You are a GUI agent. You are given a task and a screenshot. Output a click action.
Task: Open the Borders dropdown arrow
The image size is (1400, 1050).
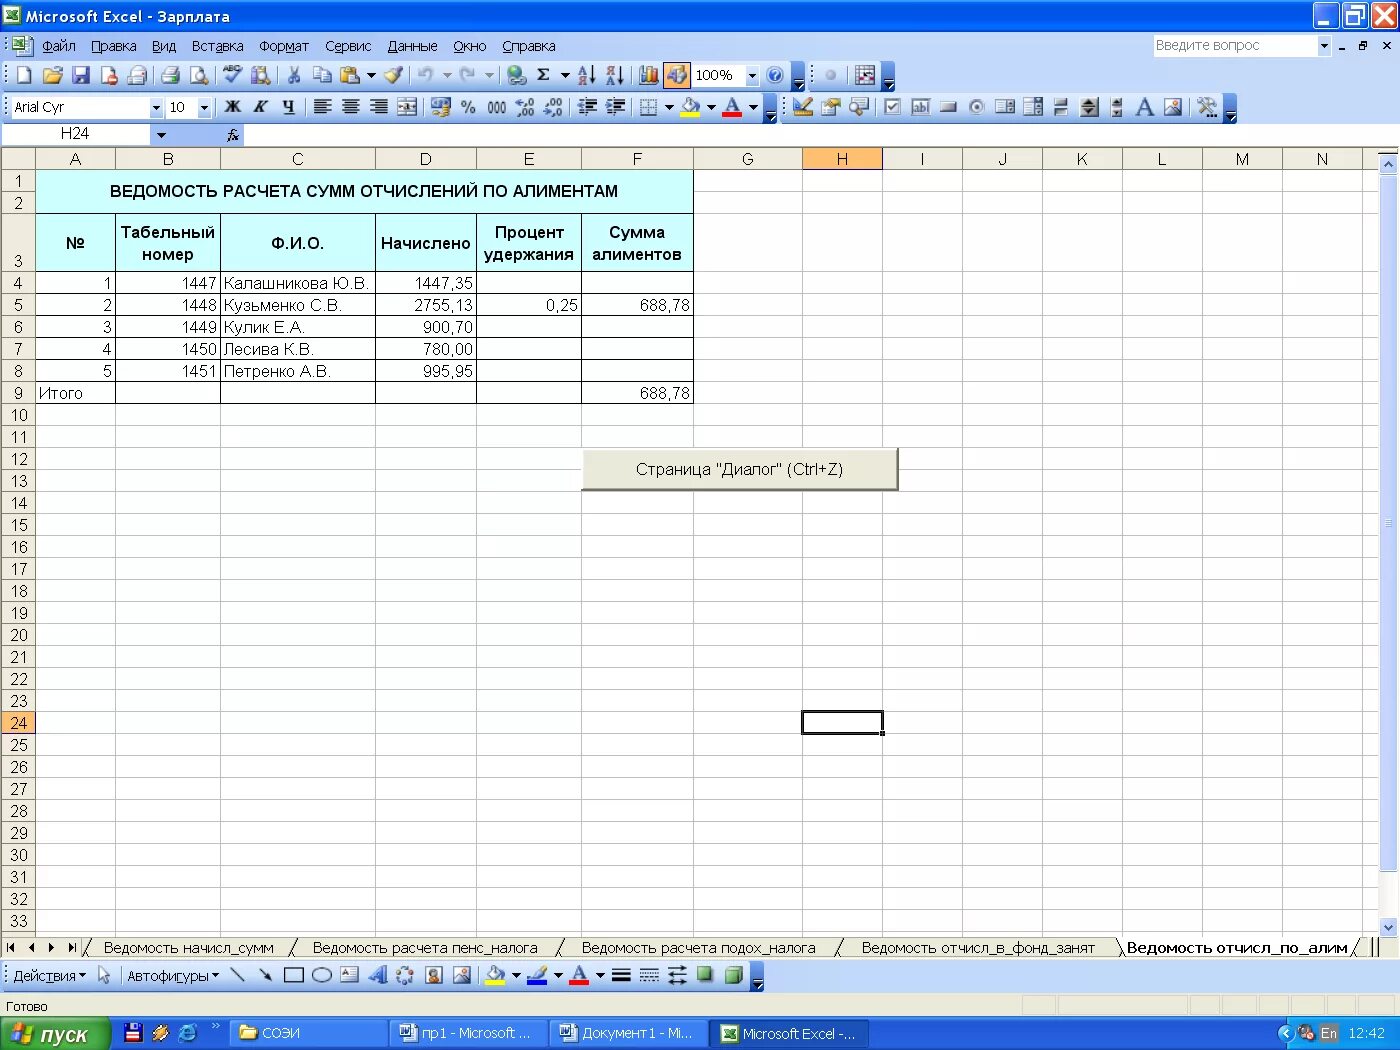pos(669,107)
